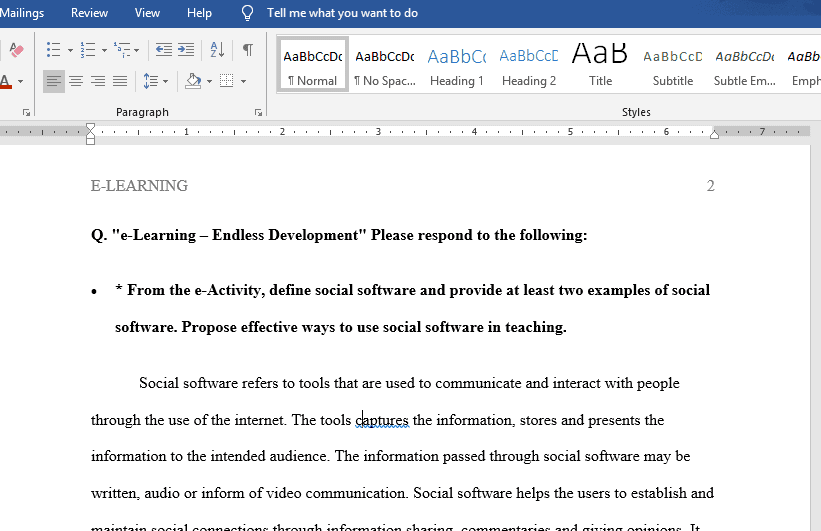This screenshot has width=821, height=531.
Task: Apply red font color button
Action: [5, 81]
